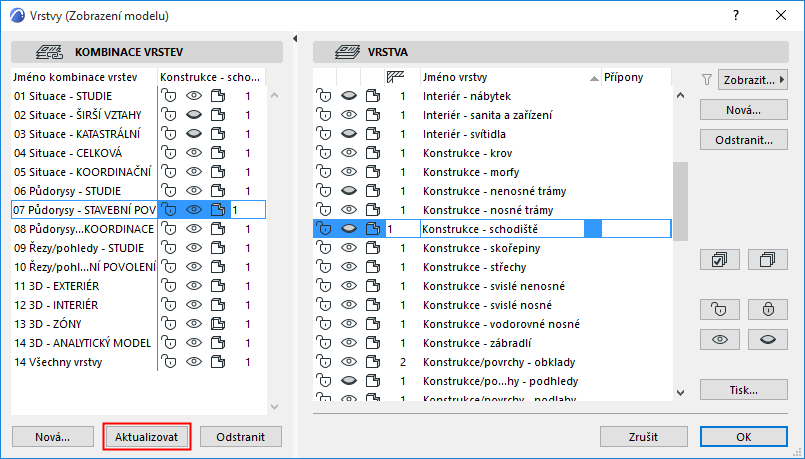Click lock icon of Konstrukce - krov layer
The width and height of the screenshot is (805, 459).
click(x=324, y=153)
